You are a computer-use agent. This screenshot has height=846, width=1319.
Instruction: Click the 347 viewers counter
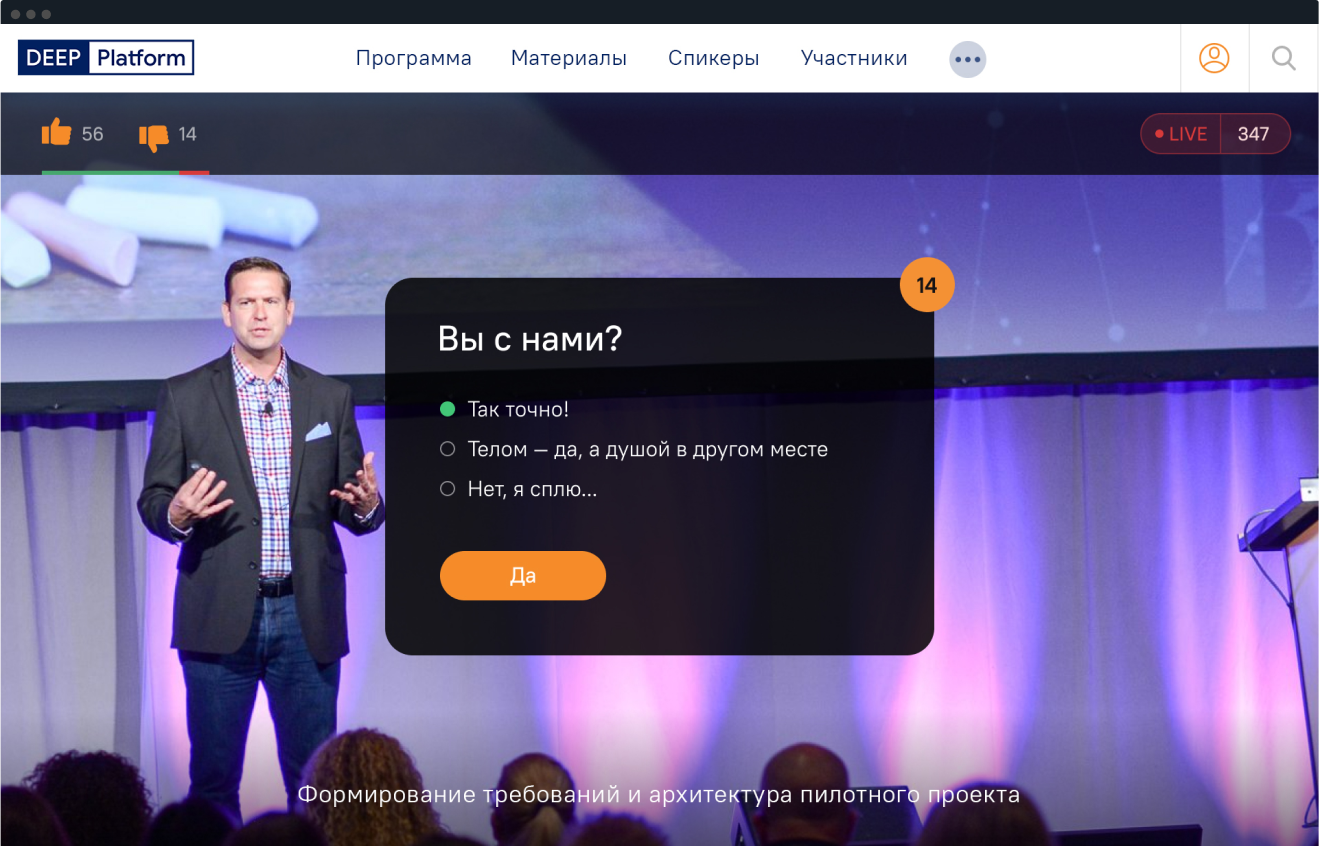coord(1254,134)
